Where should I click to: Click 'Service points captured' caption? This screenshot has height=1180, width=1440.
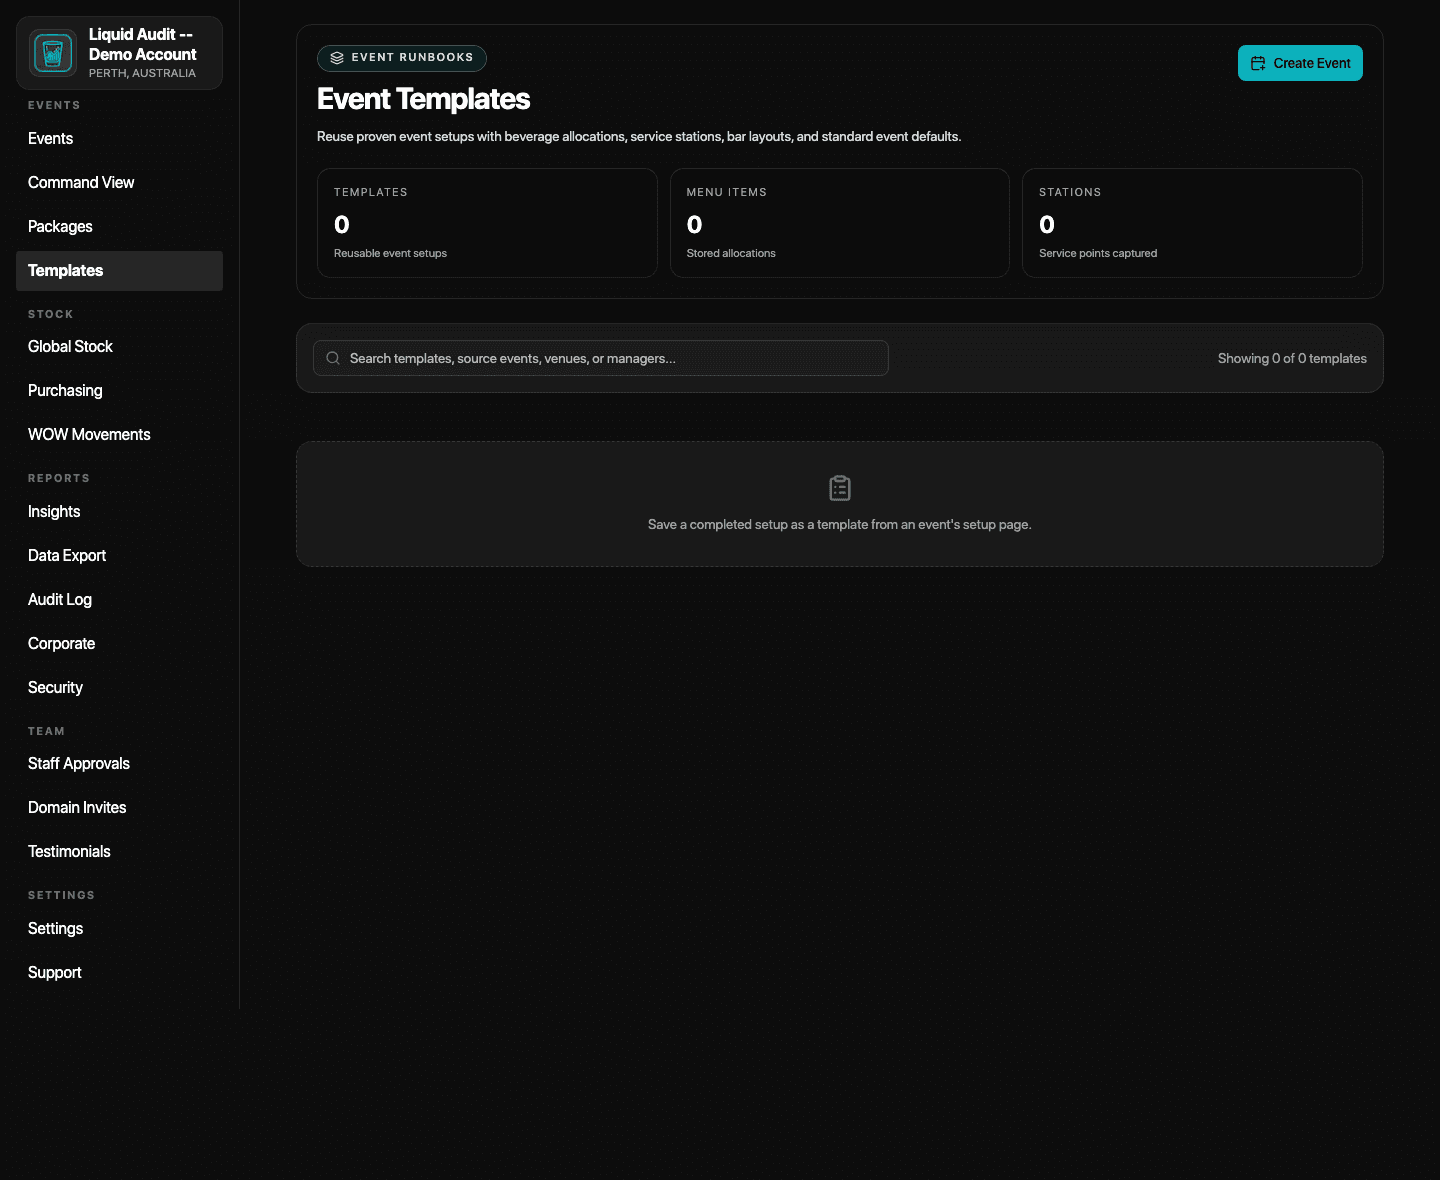click(x=1098, y=253)
